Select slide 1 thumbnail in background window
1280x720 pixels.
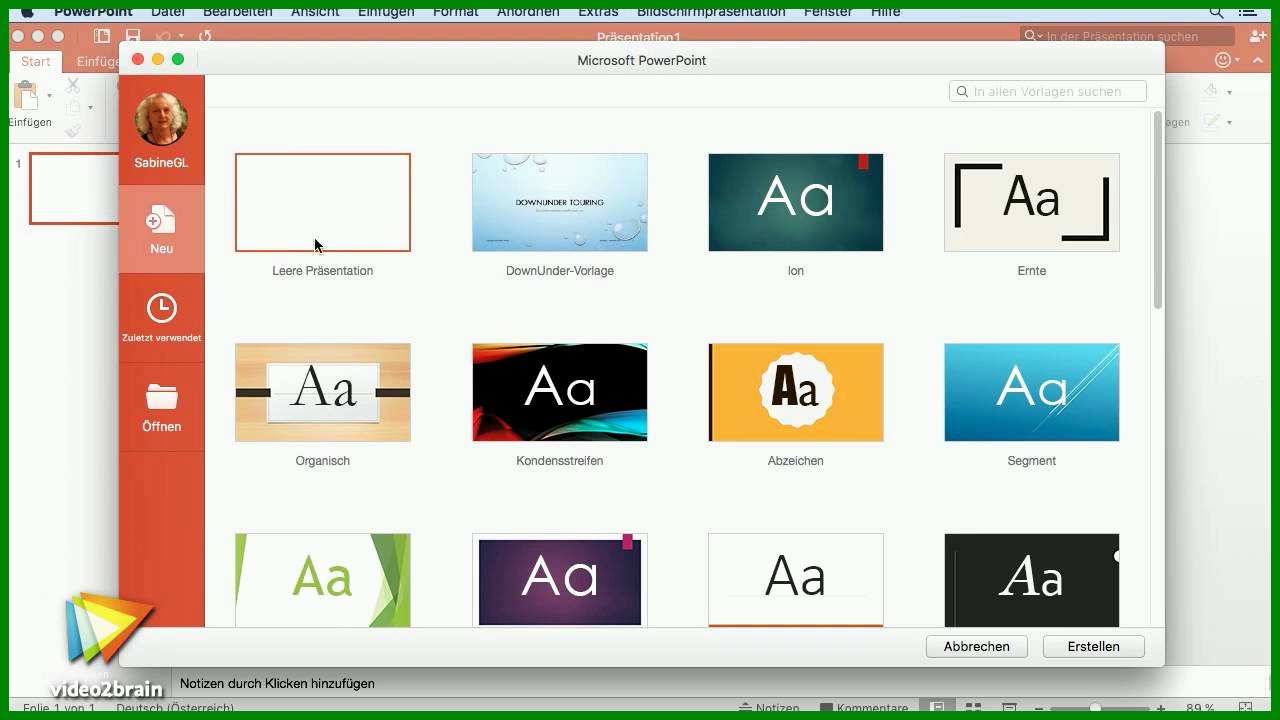[74, 188]
